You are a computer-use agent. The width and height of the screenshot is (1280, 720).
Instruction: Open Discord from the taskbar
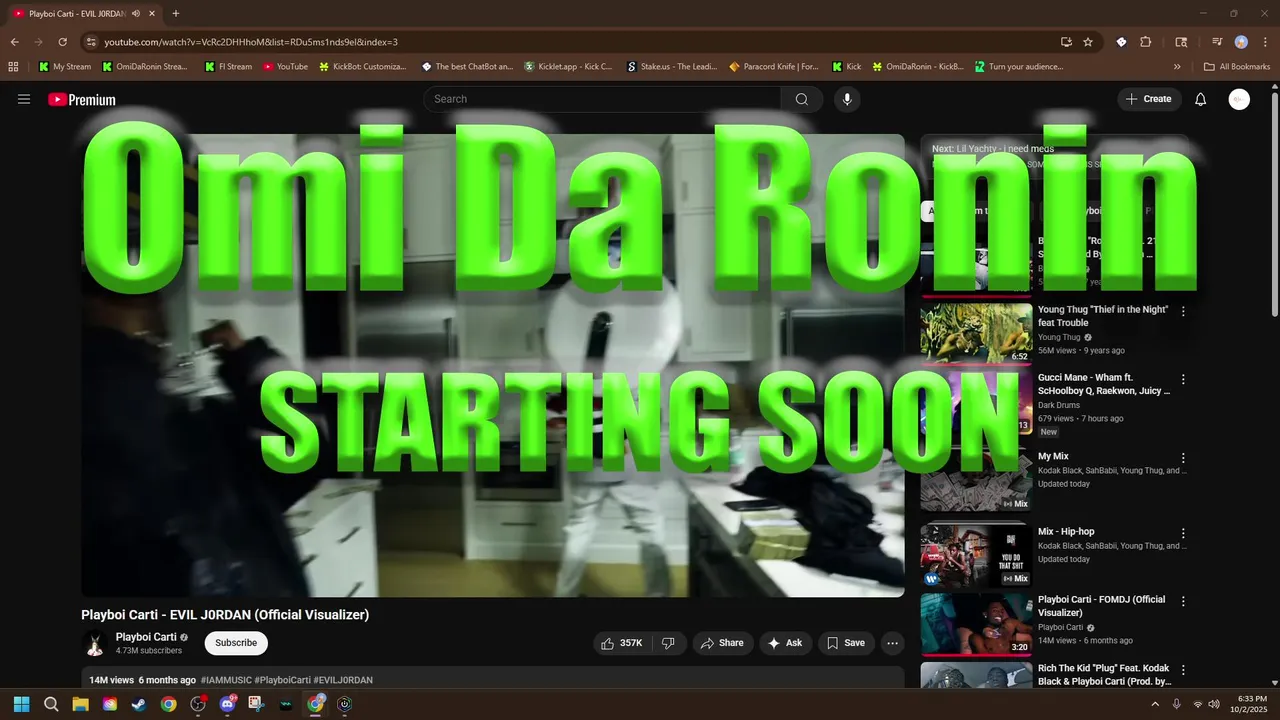(227, 704)
